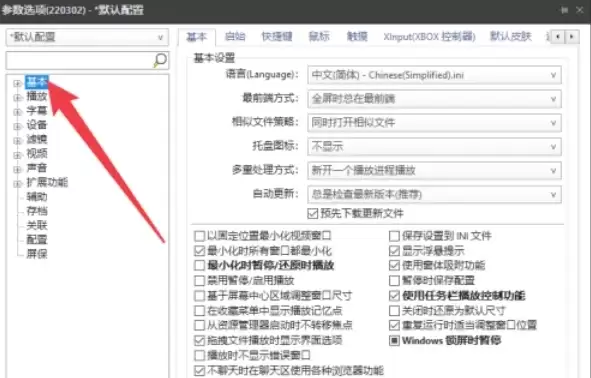Click the pin icon in title bar
This screenshot has width=591, height=378.
click(x=564, y=10)
